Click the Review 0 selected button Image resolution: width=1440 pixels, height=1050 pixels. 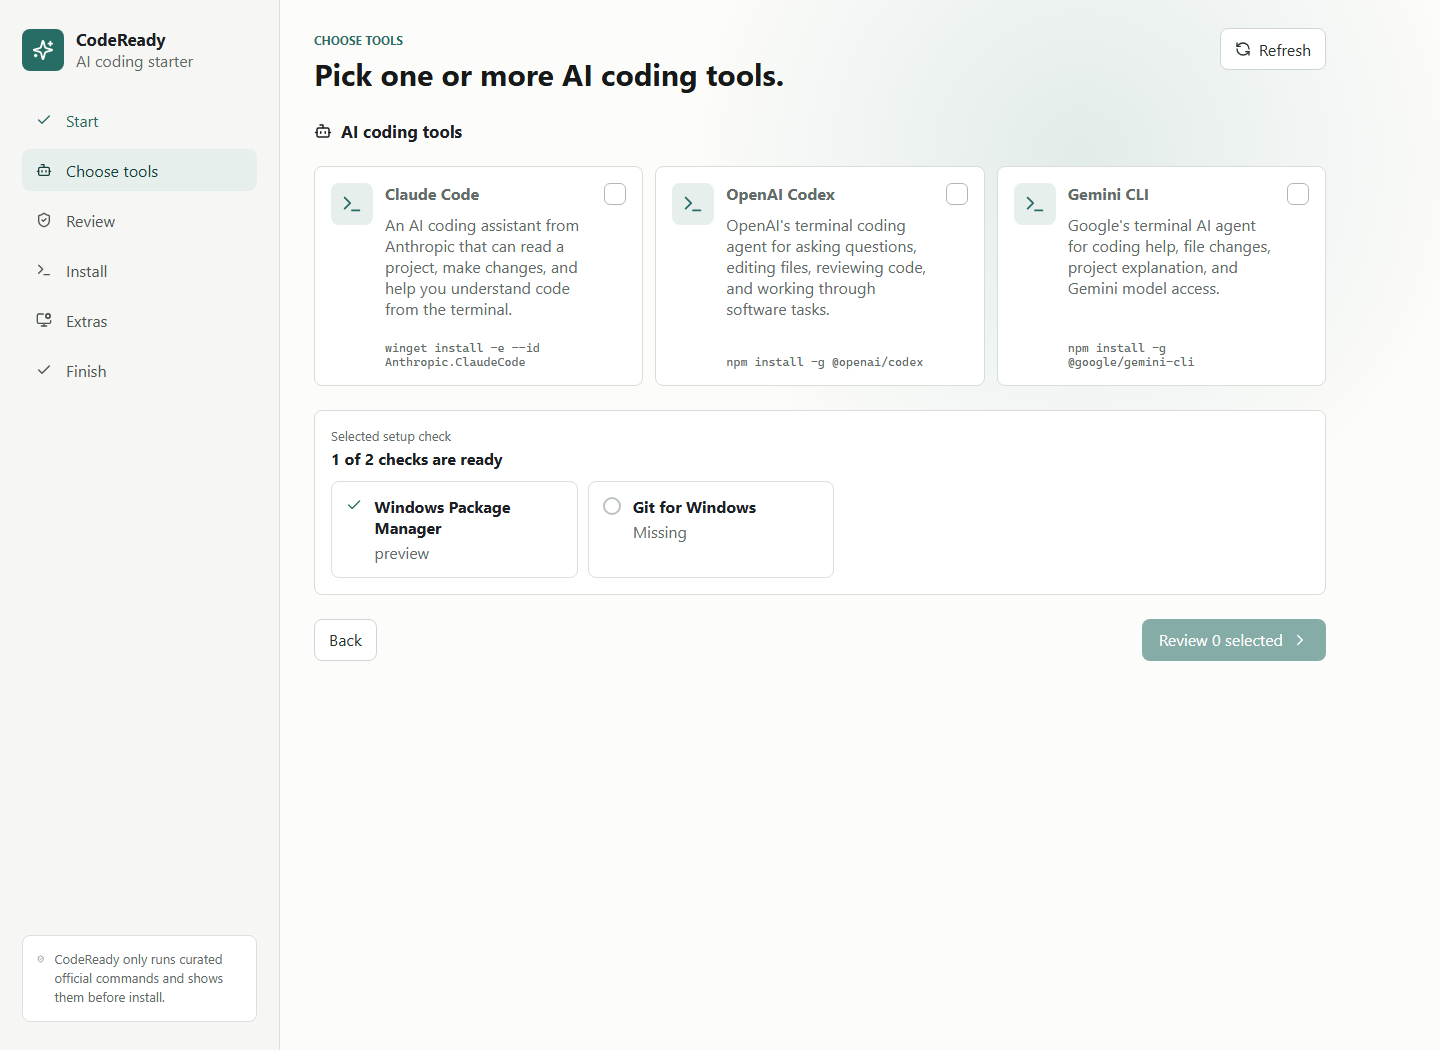tap(1233, 640)
